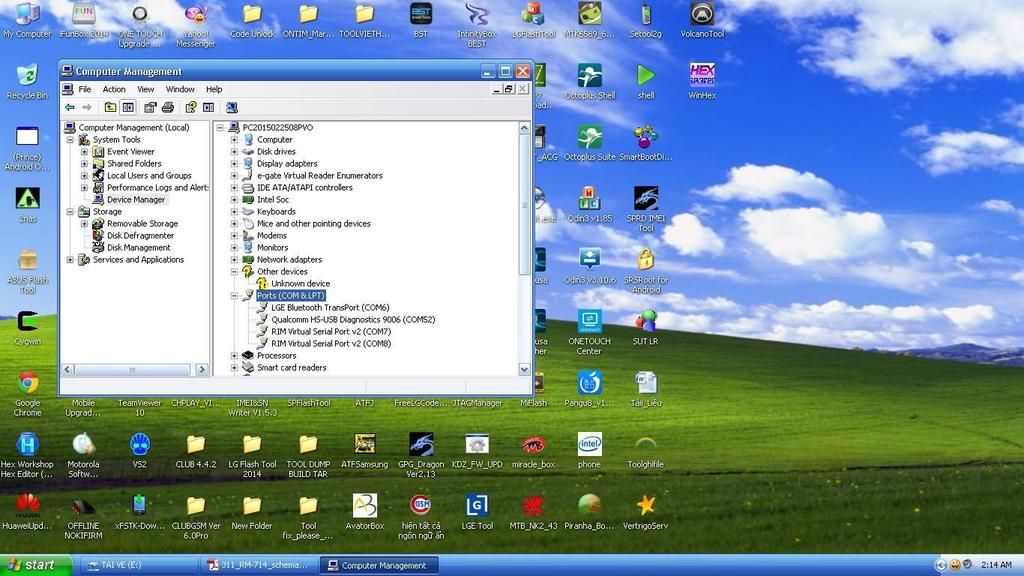
Task: Open the miracle_box desktop icon
Action: click(x=534, y=450)
